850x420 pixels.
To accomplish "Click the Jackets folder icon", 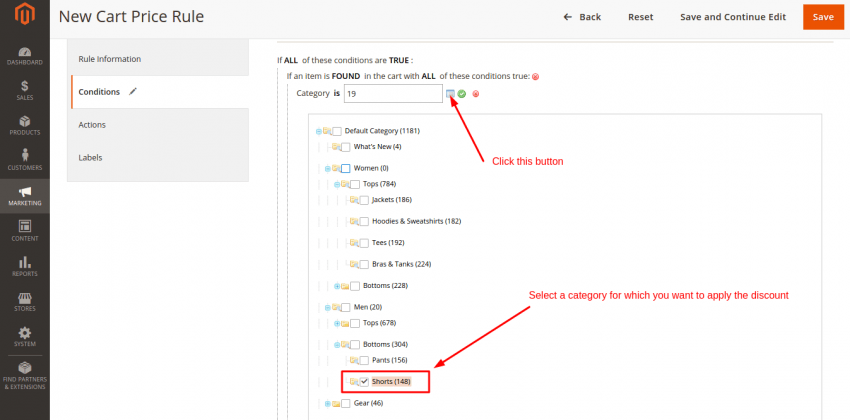I will (x=355, y=200).
